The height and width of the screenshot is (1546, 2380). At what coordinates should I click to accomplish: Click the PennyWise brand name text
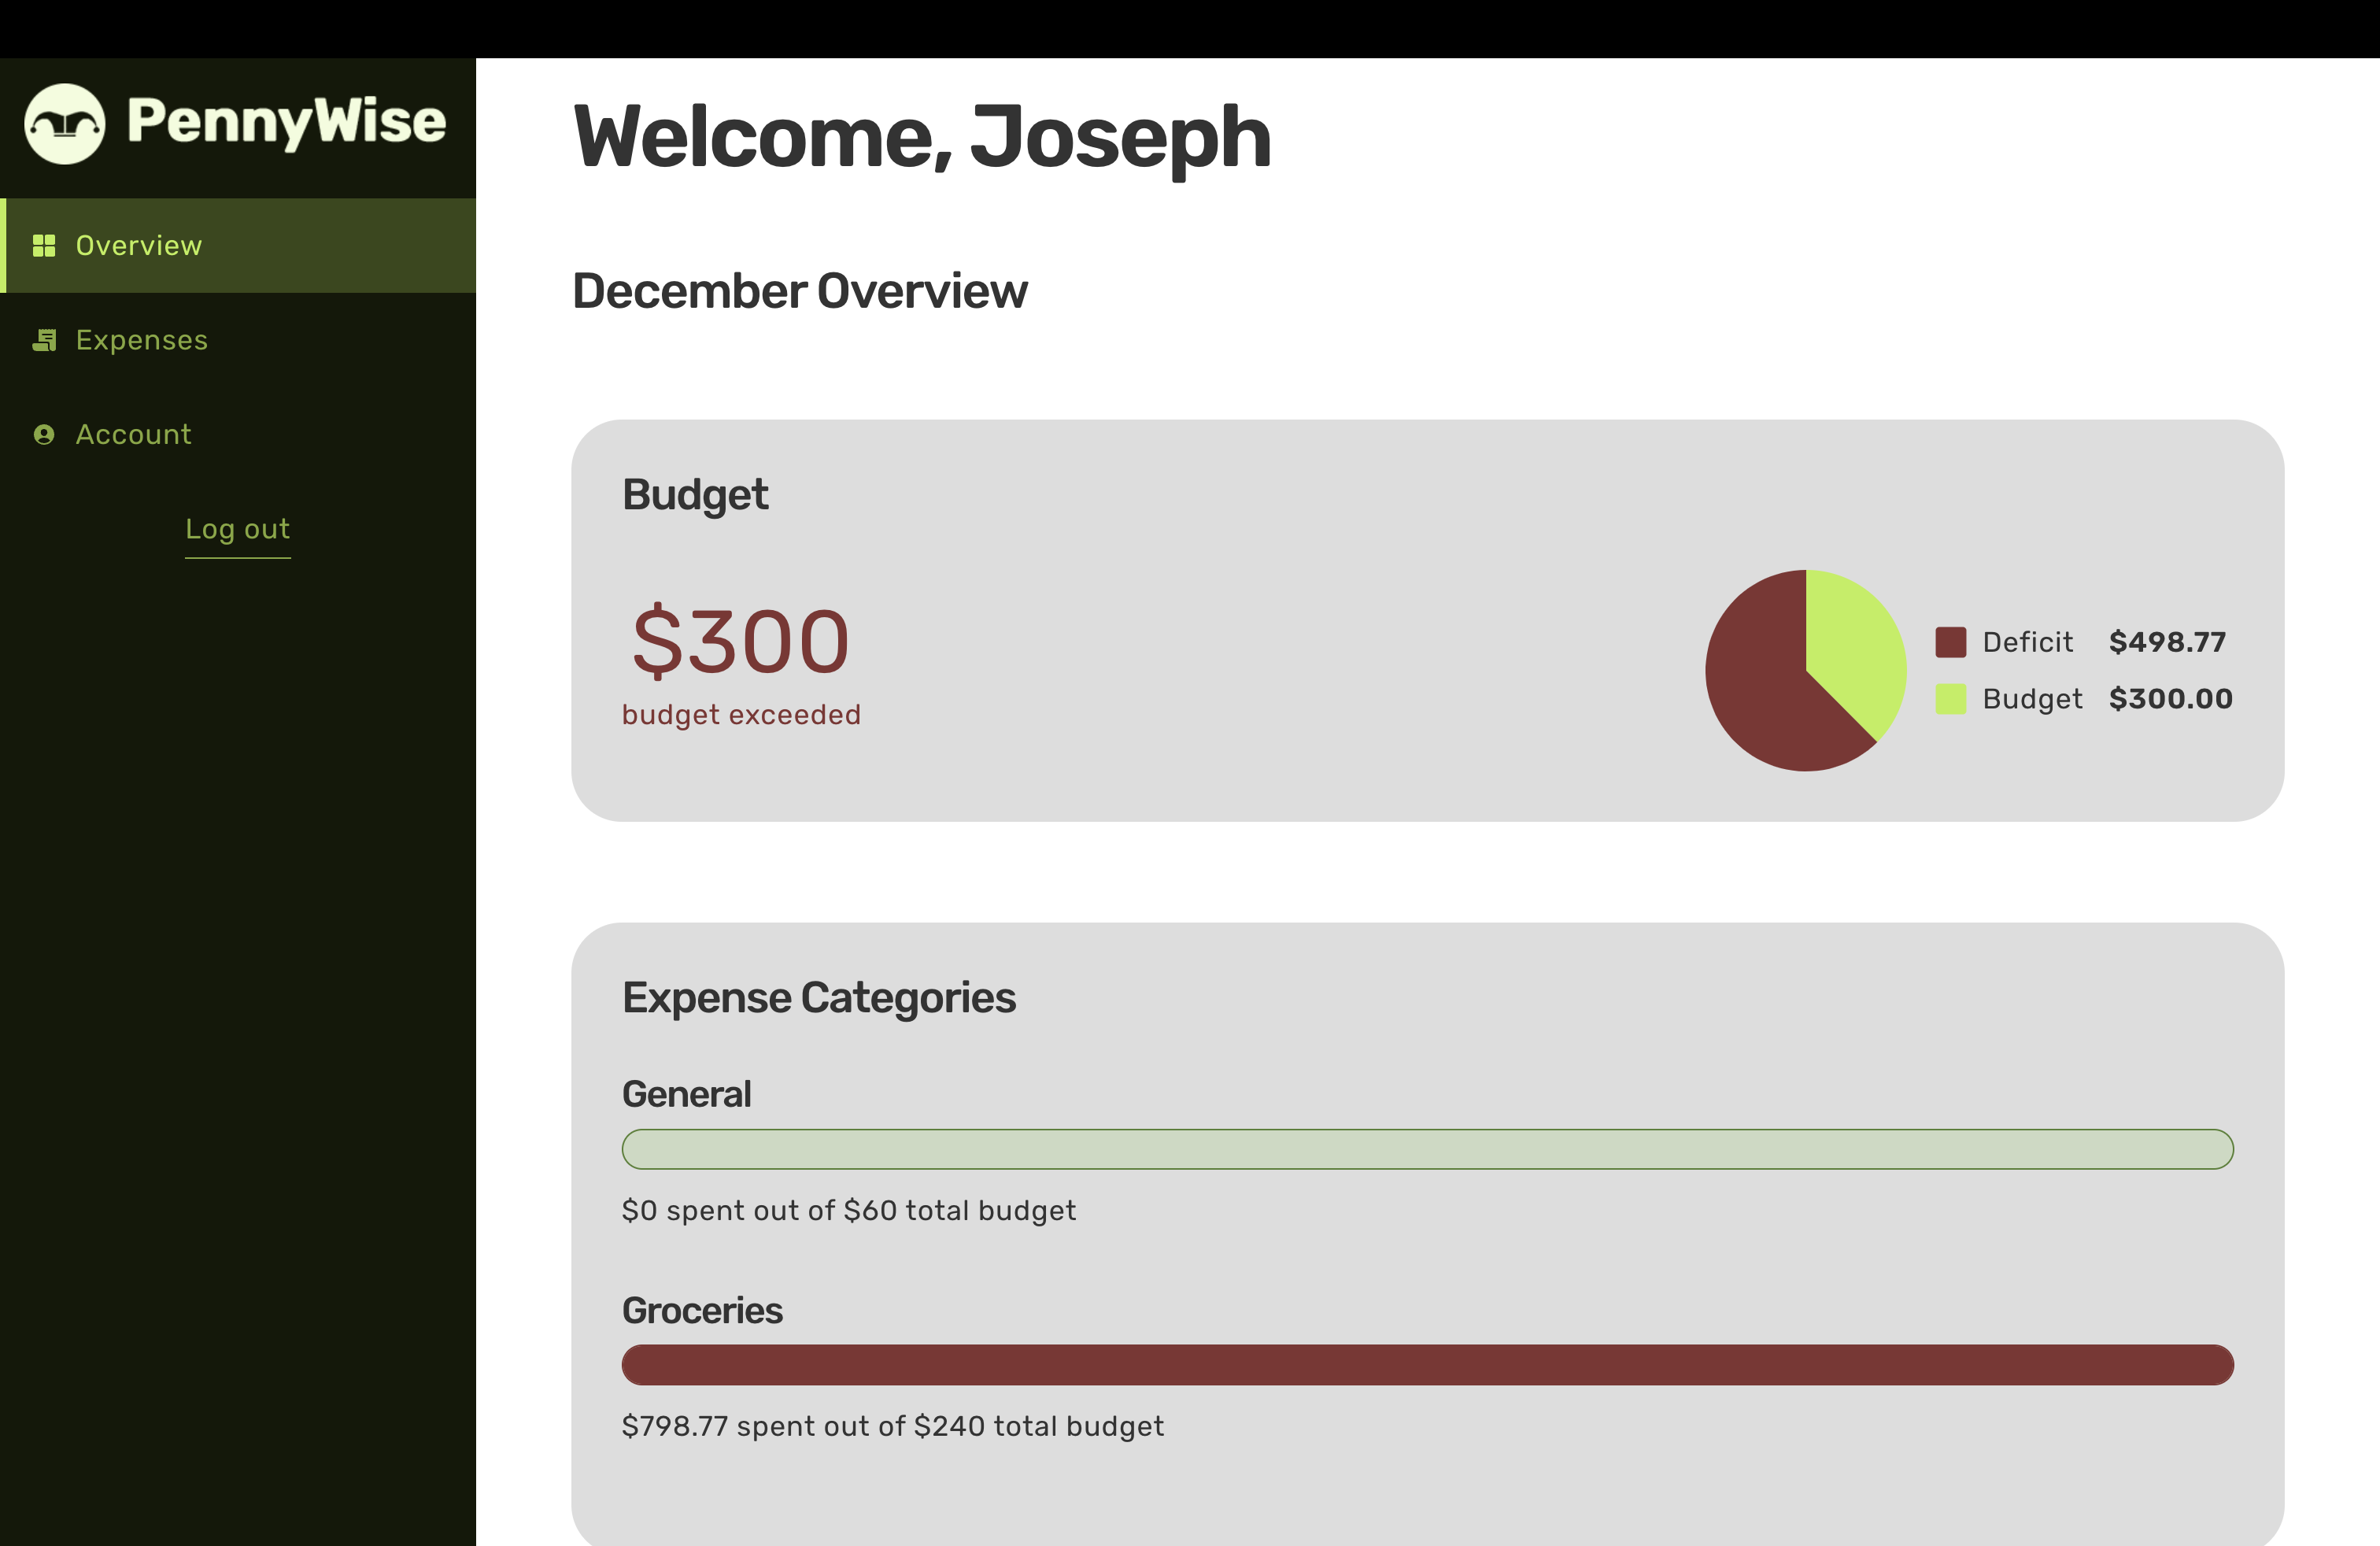(x=286, y=122)
